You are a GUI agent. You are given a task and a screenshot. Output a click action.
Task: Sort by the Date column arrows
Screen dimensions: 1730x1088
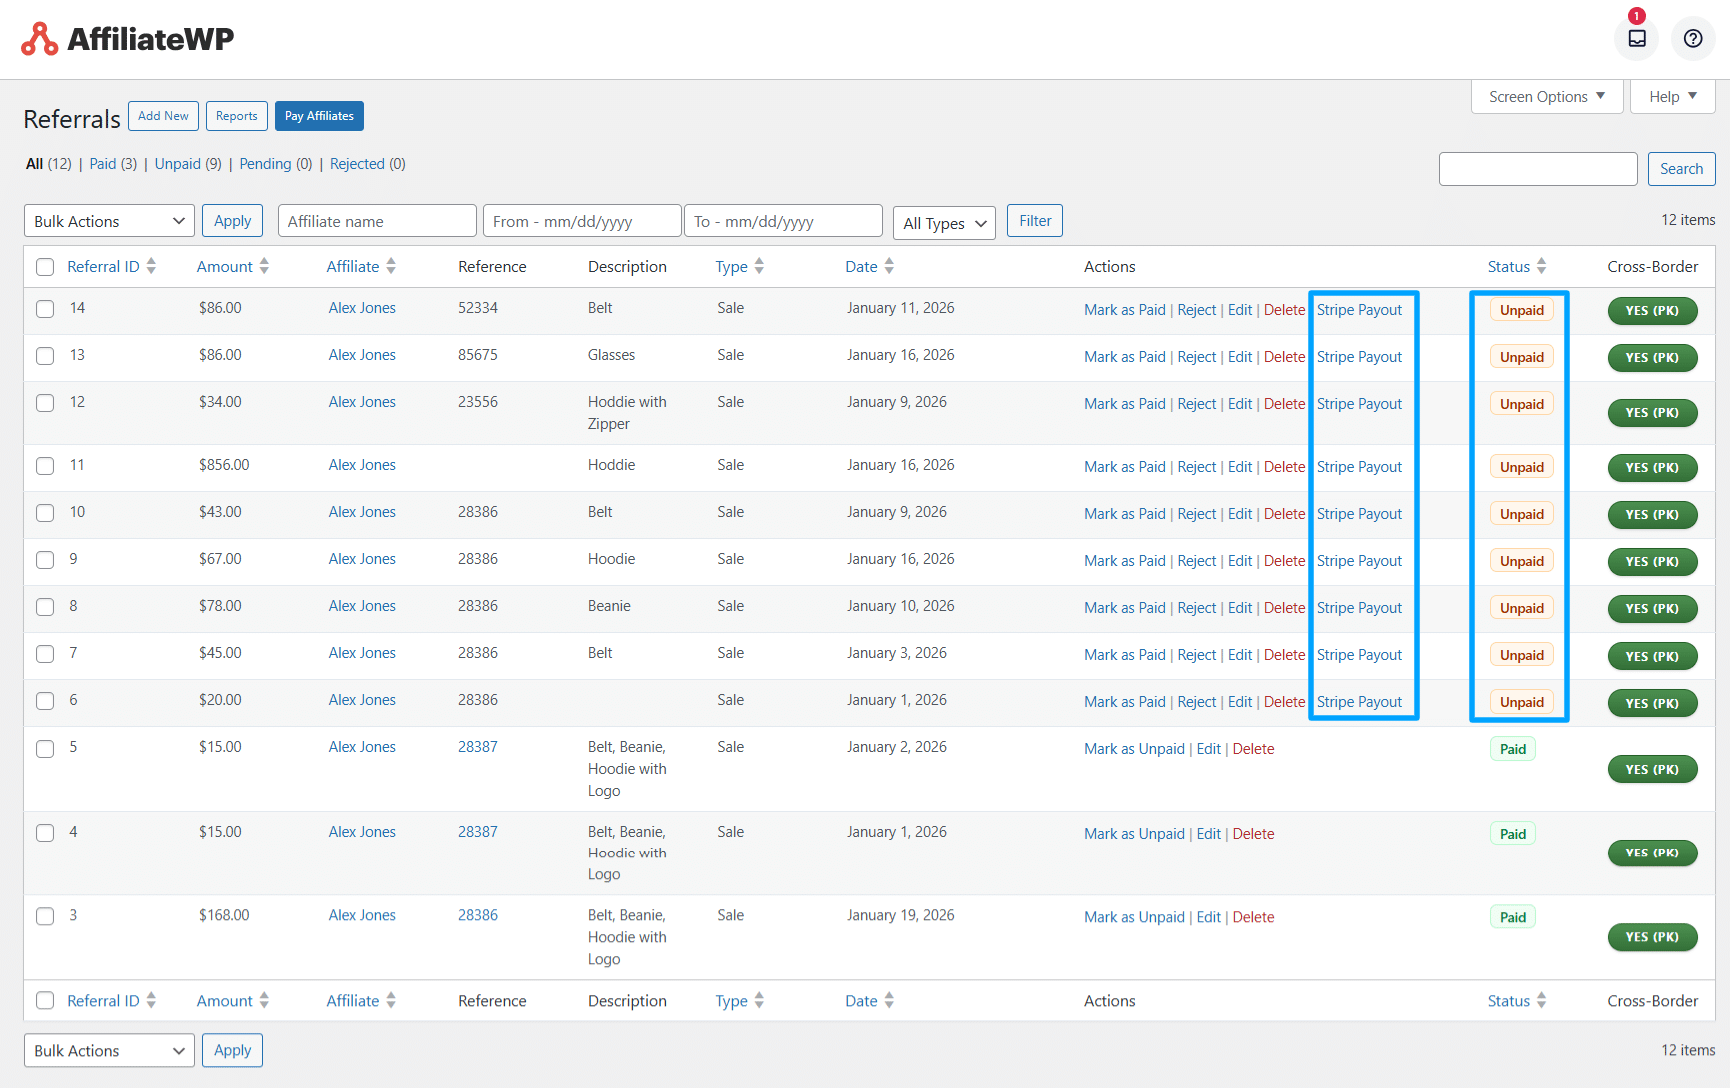pos(890,266)
